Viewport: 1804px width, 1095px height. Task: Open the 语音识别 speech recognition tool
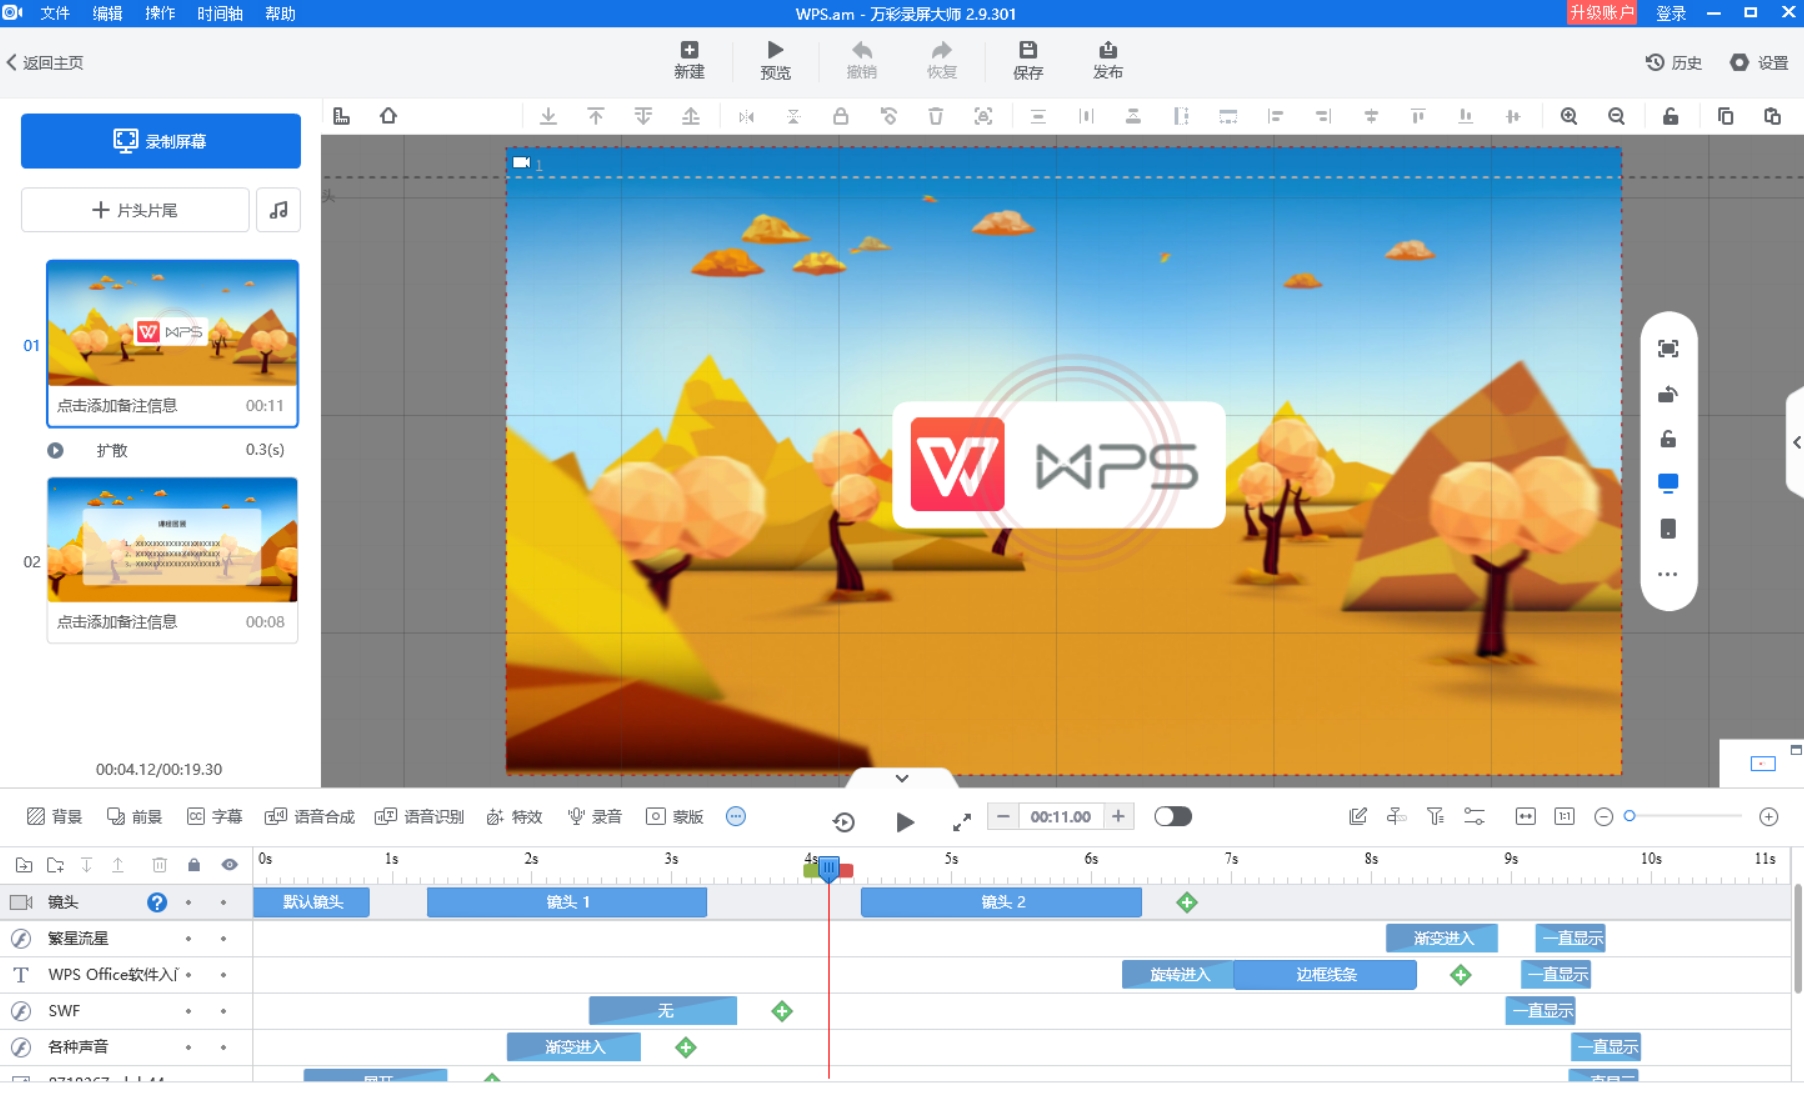pos(419,817)
